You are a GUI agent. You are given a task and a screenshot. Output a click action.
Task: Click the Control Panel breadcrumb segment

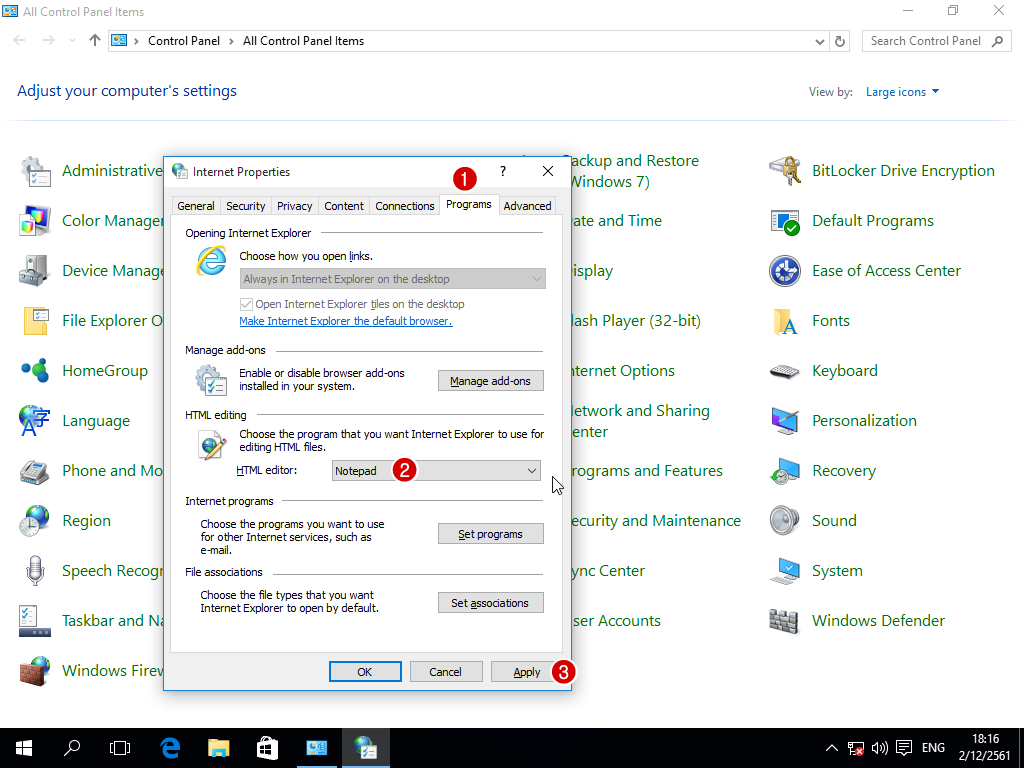[x=184, y=41]
